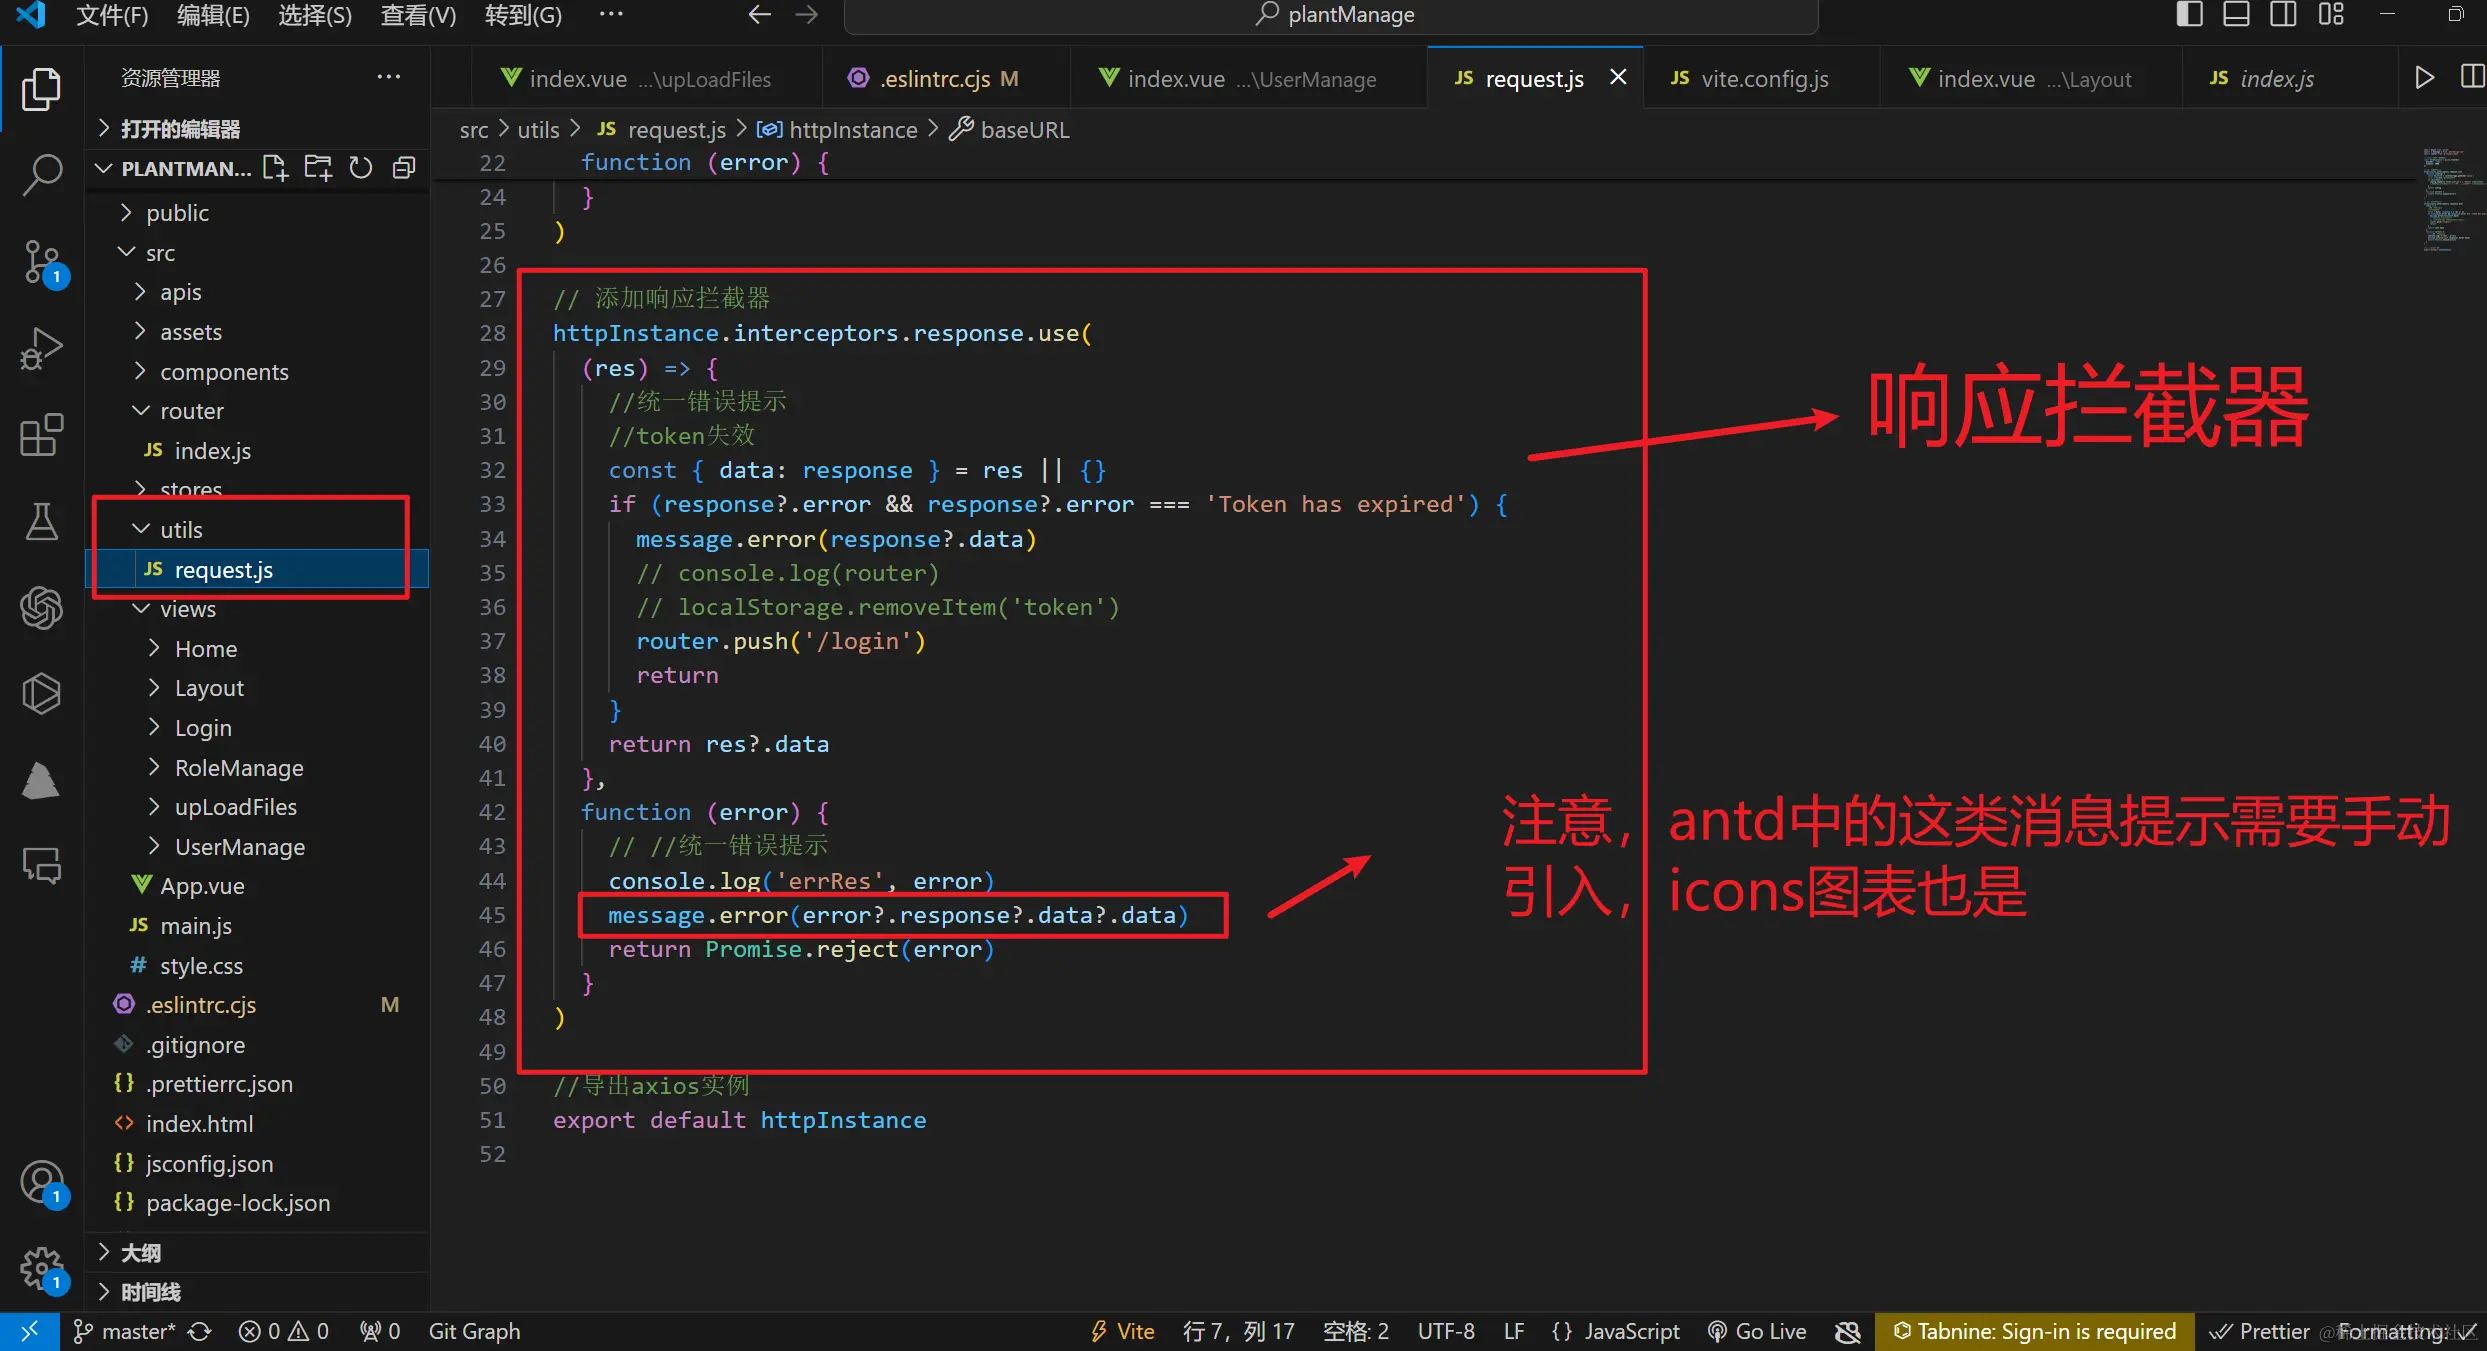The image size is (2487, 1351).
Task: Close the request.js editor tab
Action: point(1618,77)
